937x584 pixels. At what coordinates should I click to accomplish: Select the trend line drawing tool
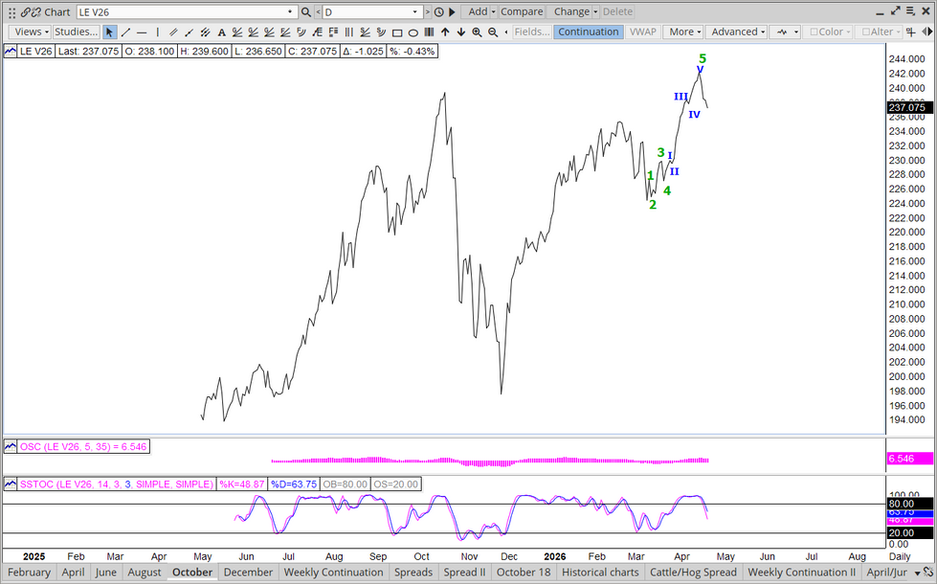tap(125, 32)
